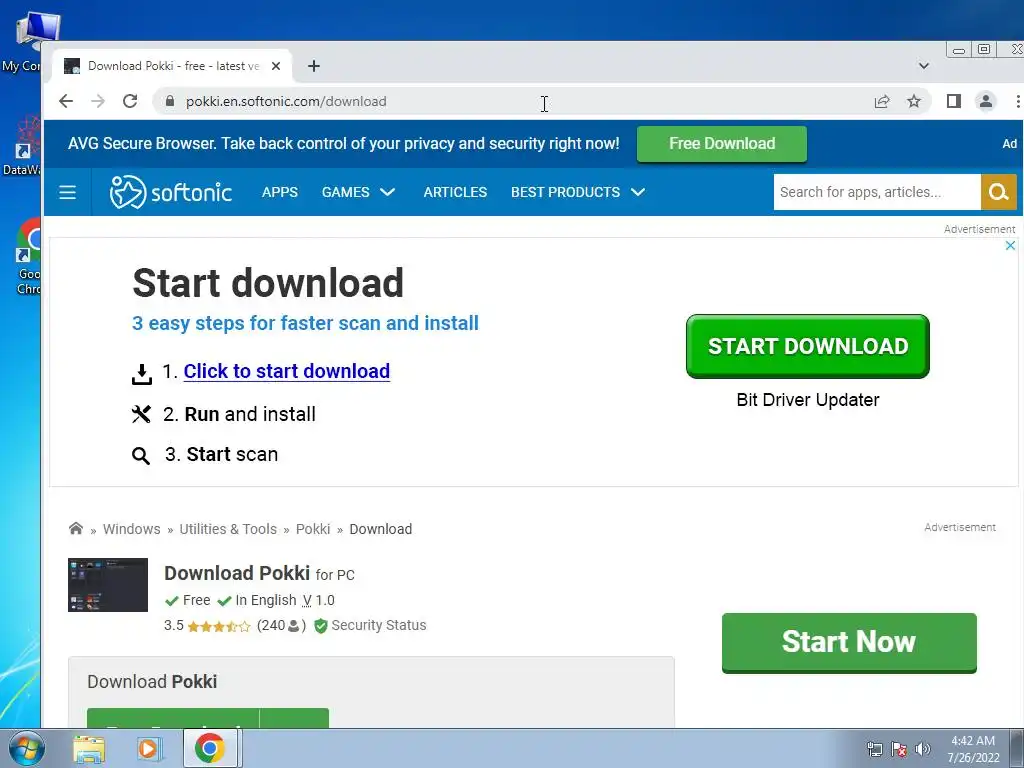Open the Pokki breadcrumb link
The image size is (1024, 768).
(313, 529)
